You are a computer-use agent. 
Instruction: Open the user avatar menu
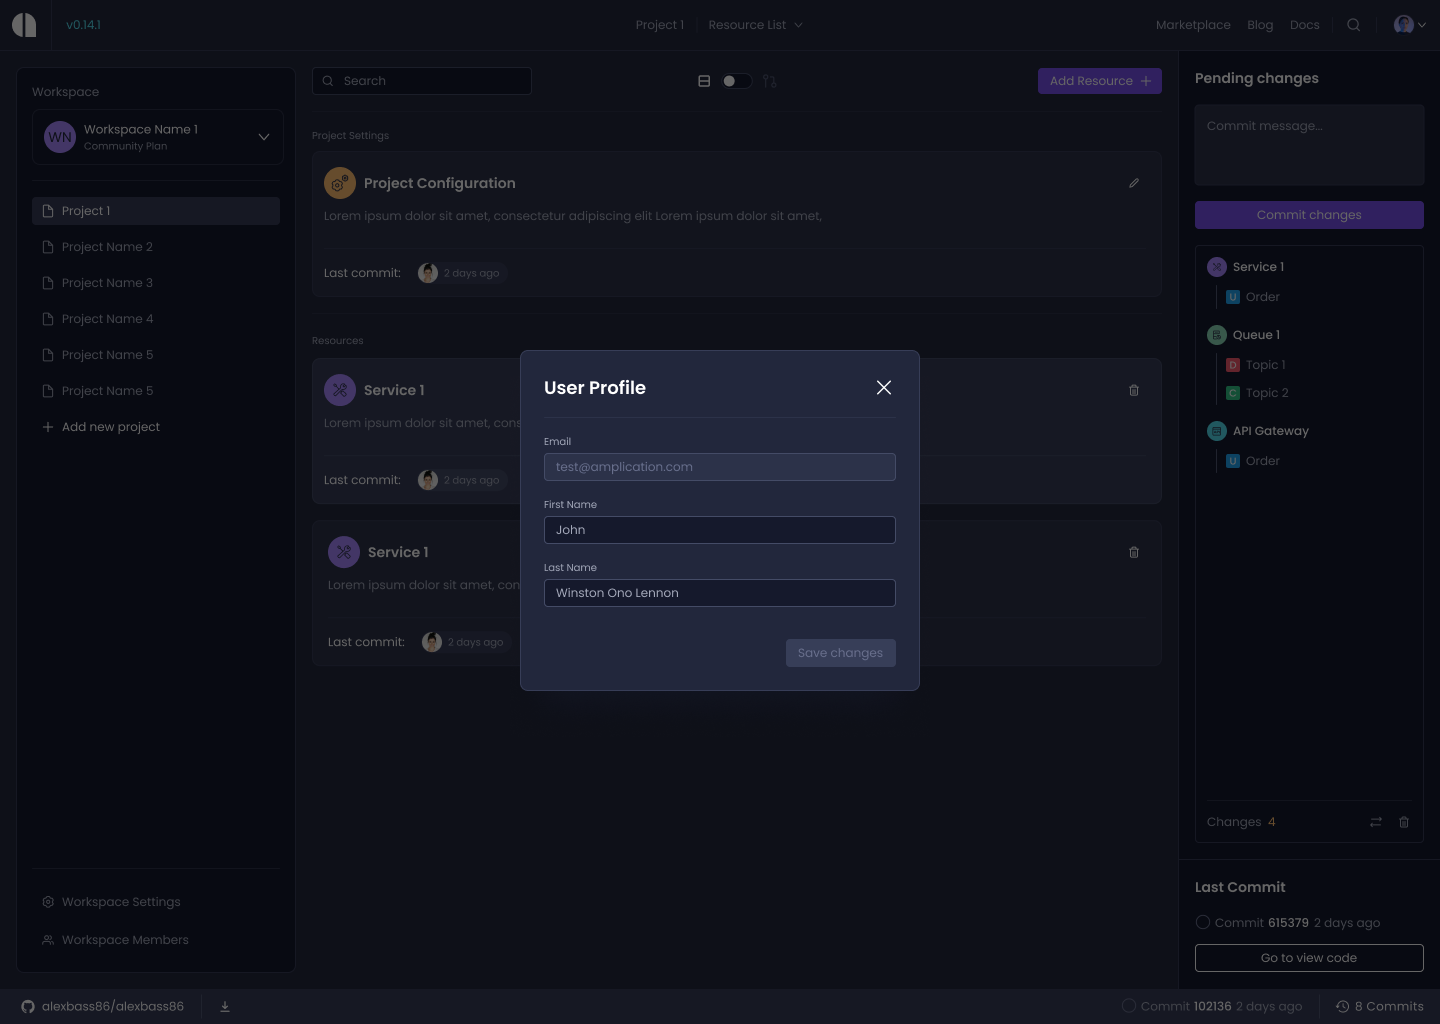[1409, 25]
